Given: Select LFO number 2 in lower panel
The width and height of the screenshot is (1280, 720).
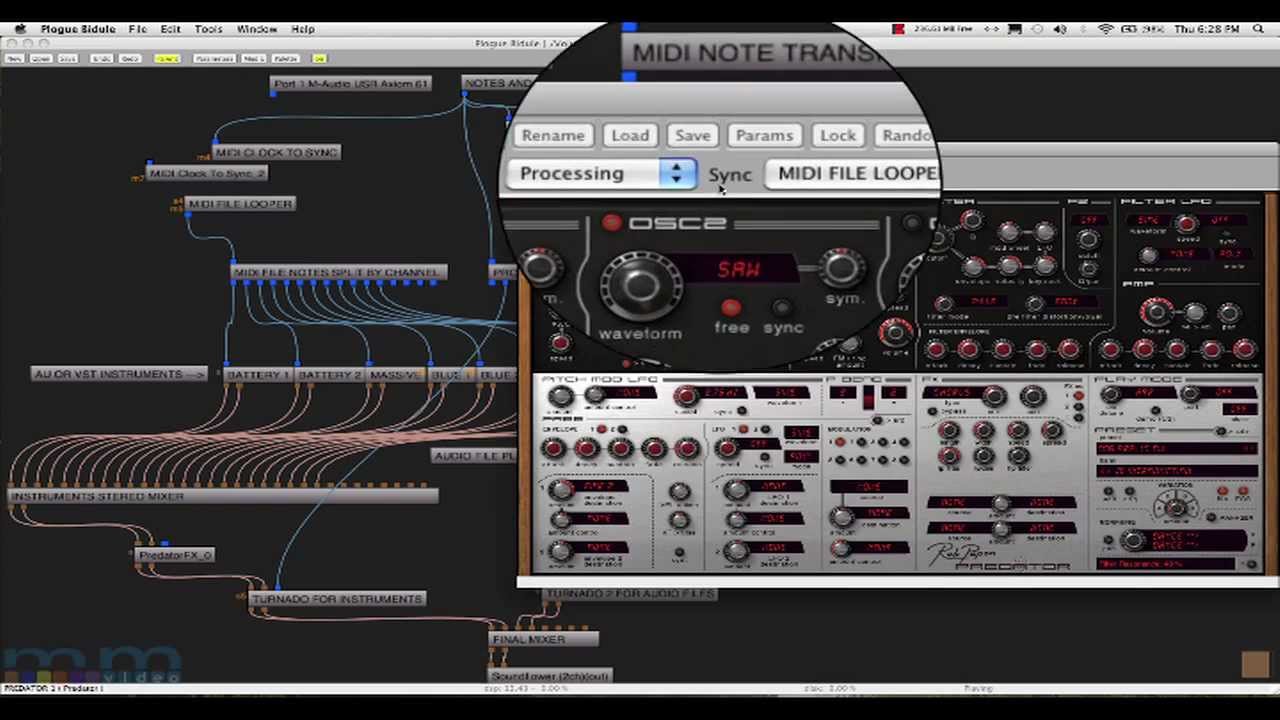Looking at the screenshot, I should coord(765,429).
